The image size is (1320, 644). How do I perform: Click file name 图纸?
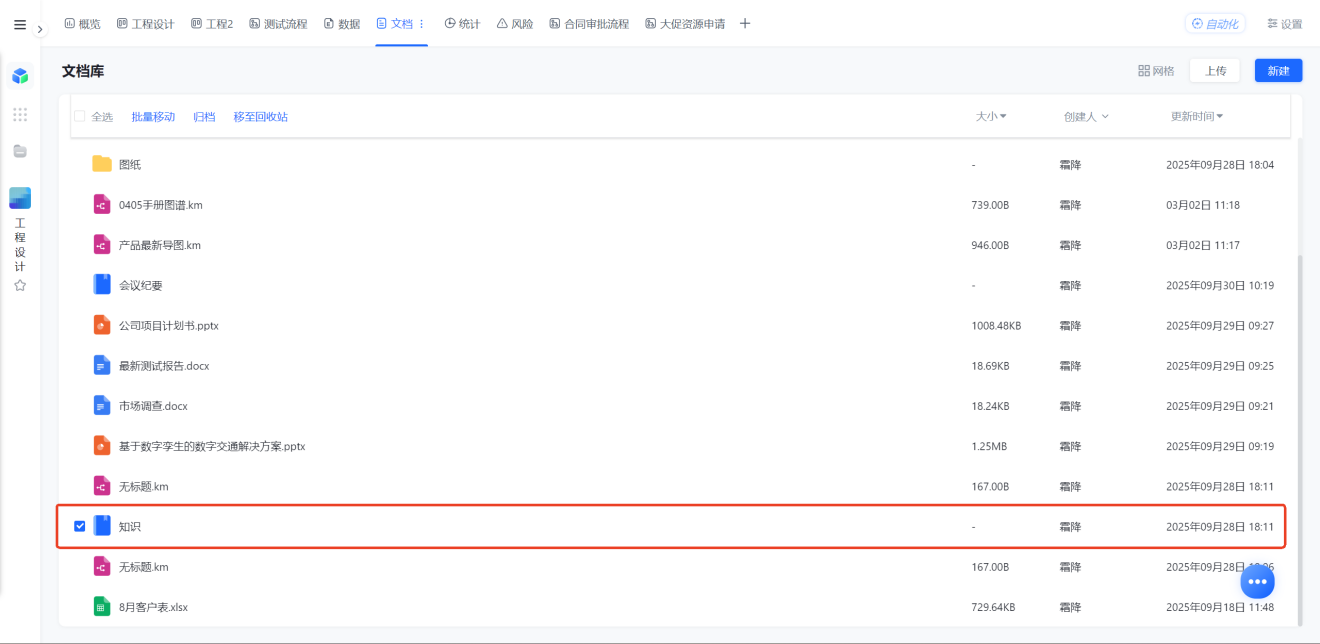130,164
